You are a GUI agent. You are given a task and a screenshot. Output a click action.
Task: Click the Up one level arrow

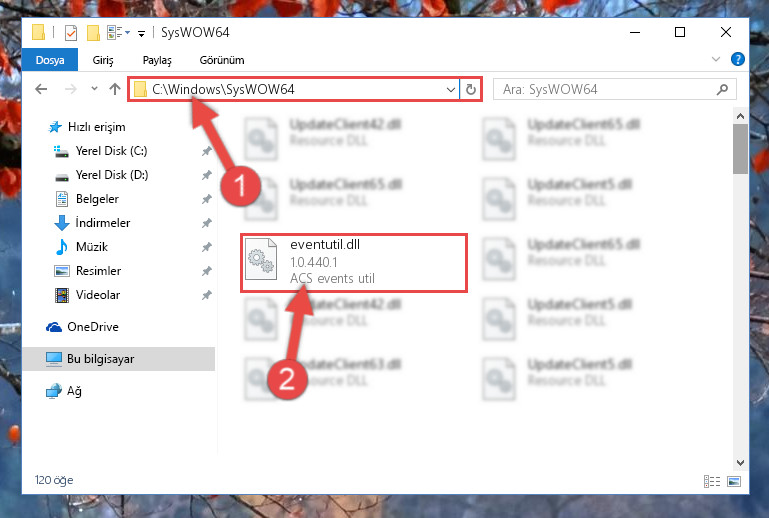(x=115, y=89)
